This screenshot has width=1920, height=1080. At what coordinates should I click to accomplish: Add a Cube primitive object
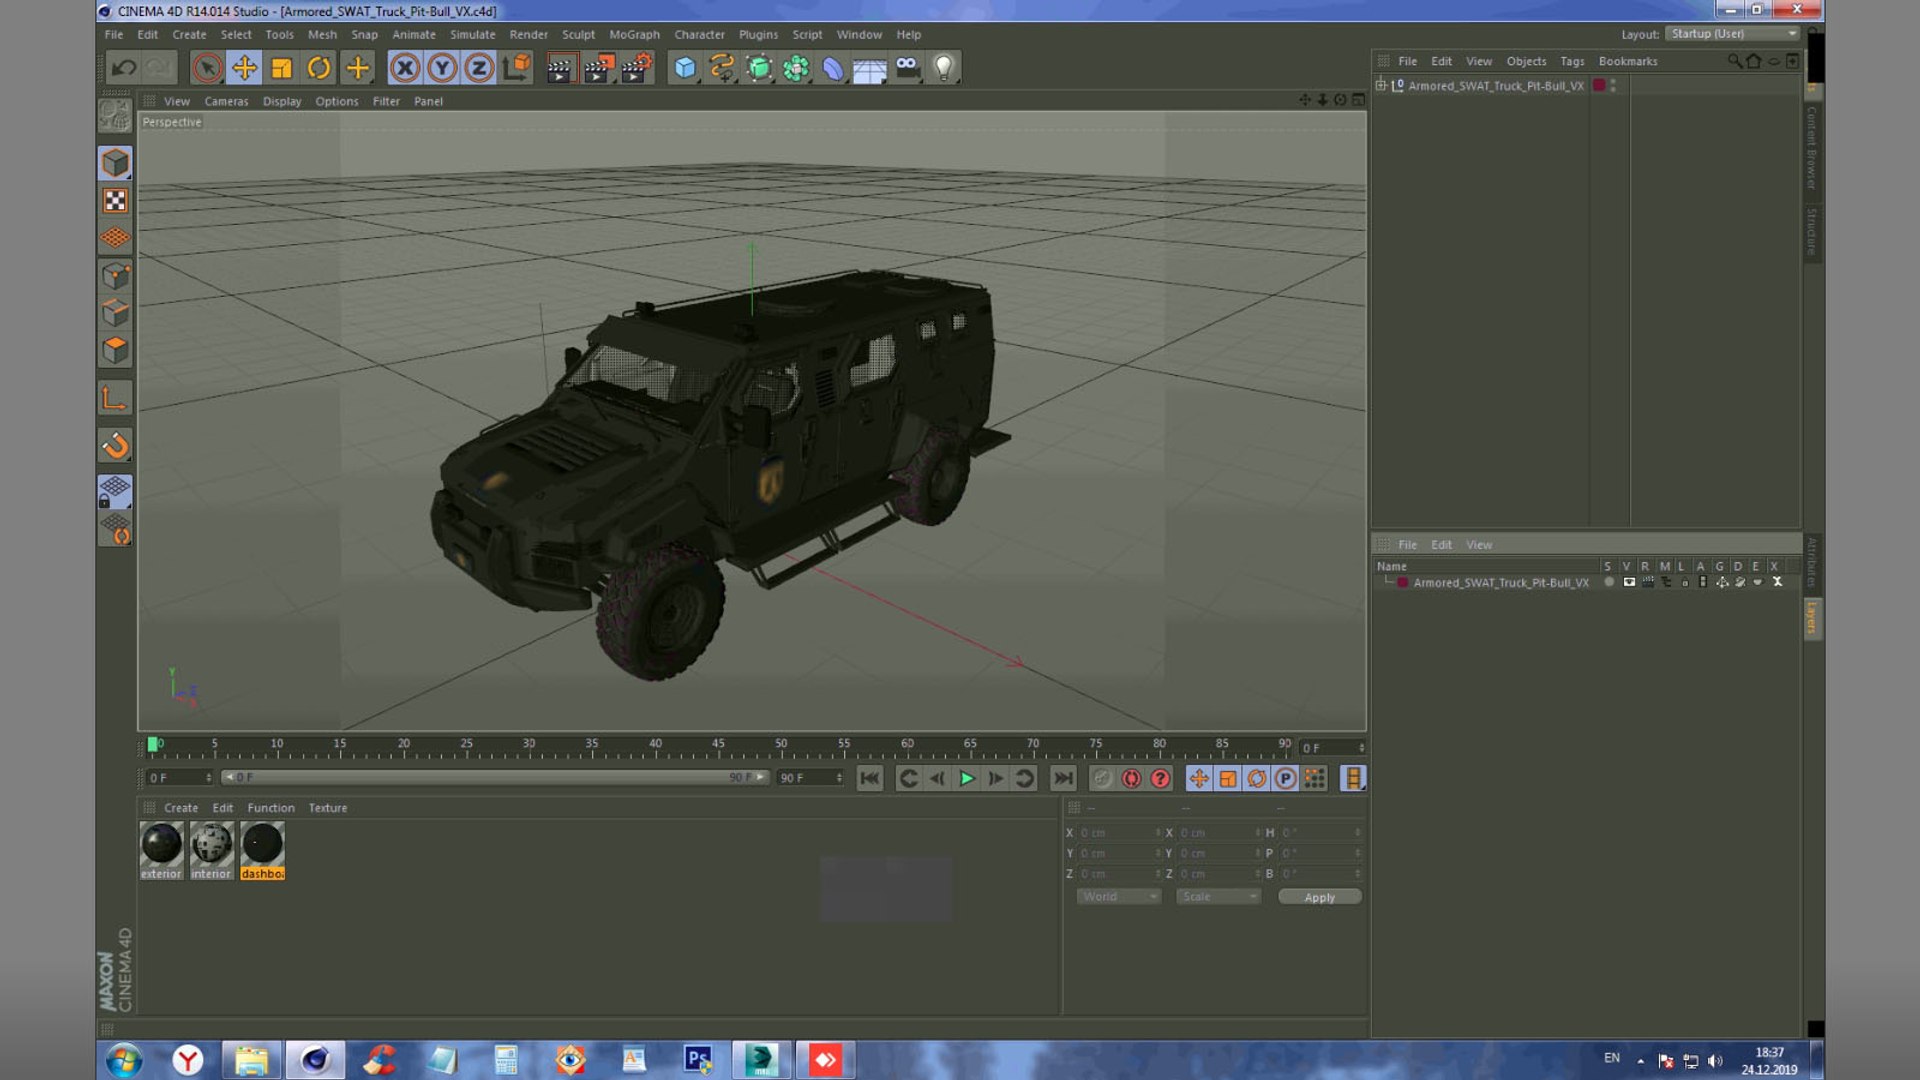coord(685,68)
